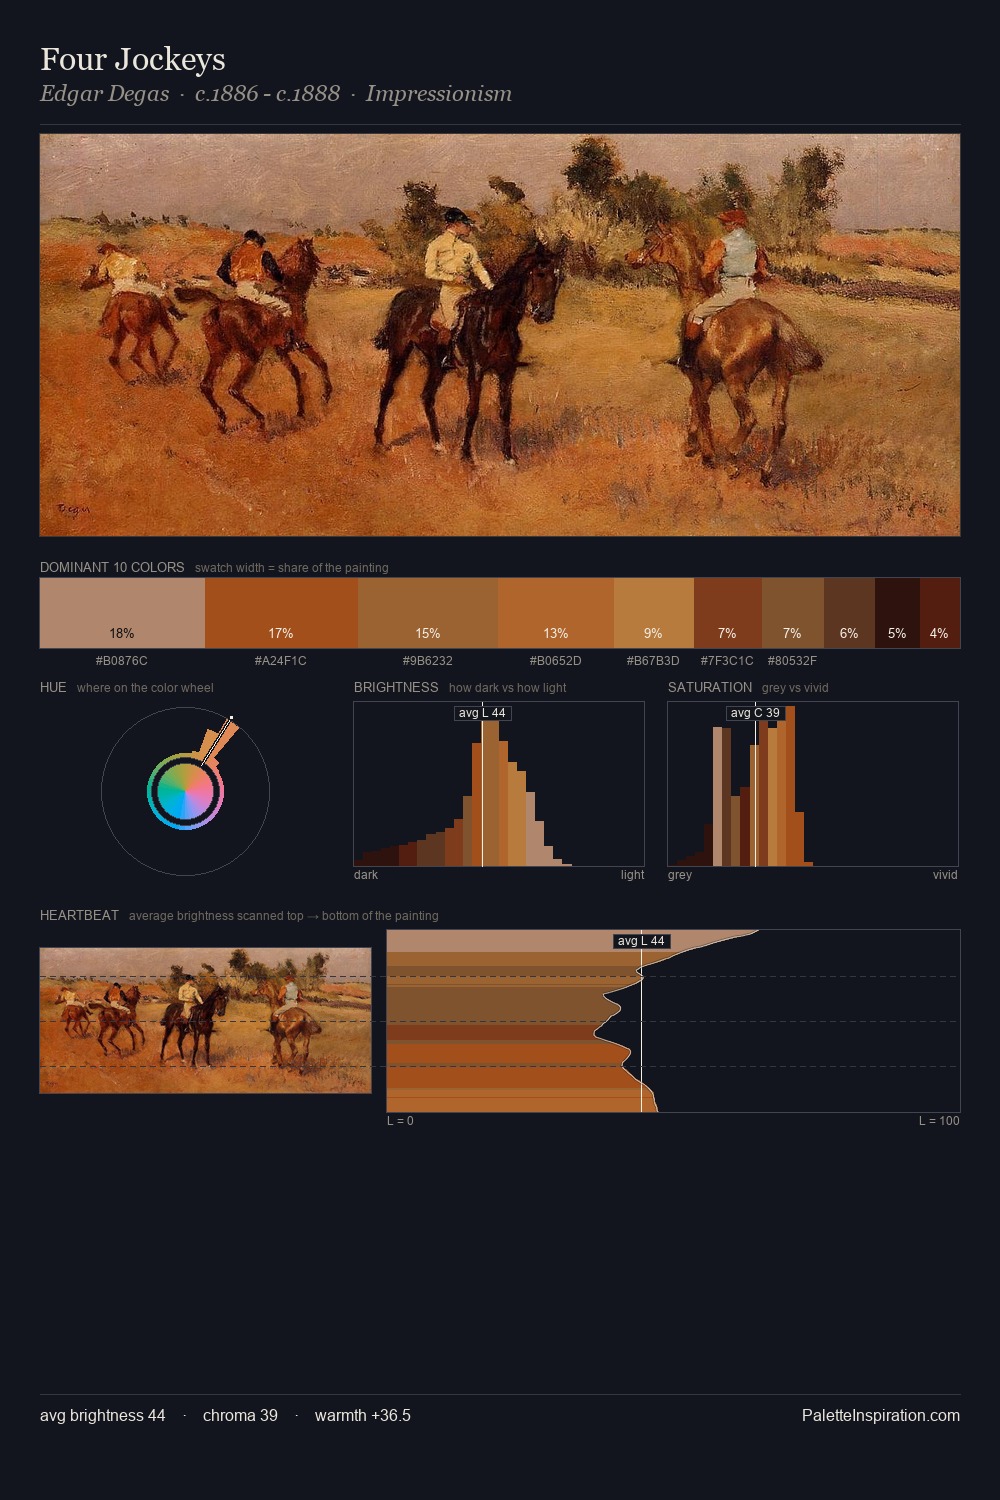Click the #B0652D hex code text
Viewport: 1000px width, 1500px height.
[556, 661]
